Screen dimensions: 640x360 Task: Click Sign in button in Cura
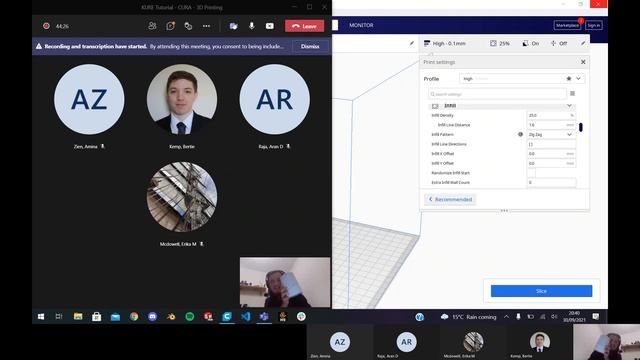pyautogui.click(x=593, y=25)
